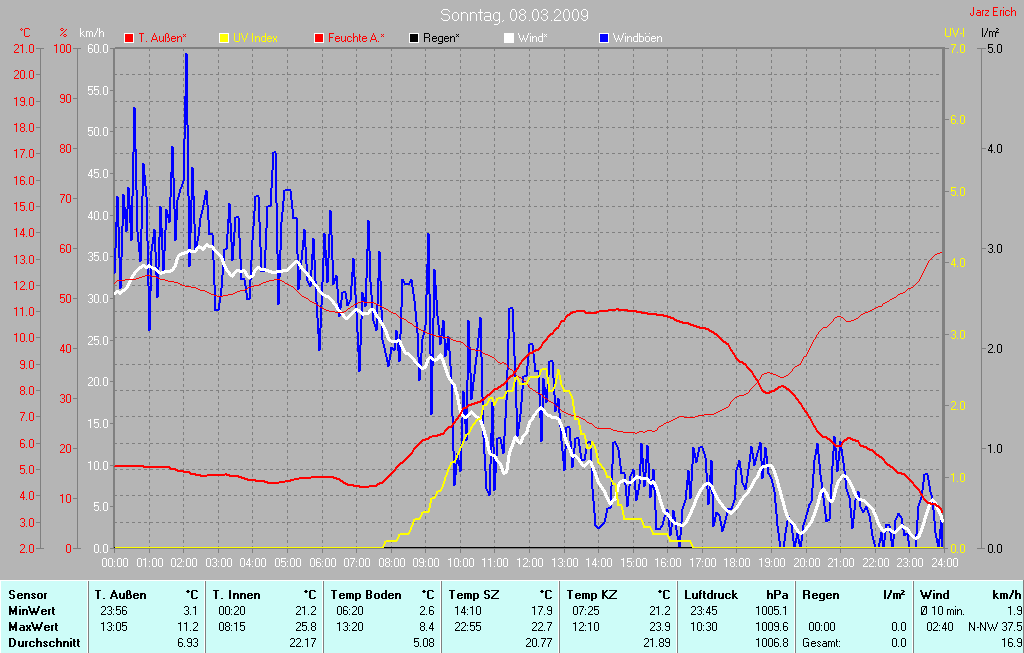Click Temp SZ average 20.77

(539, 643)
